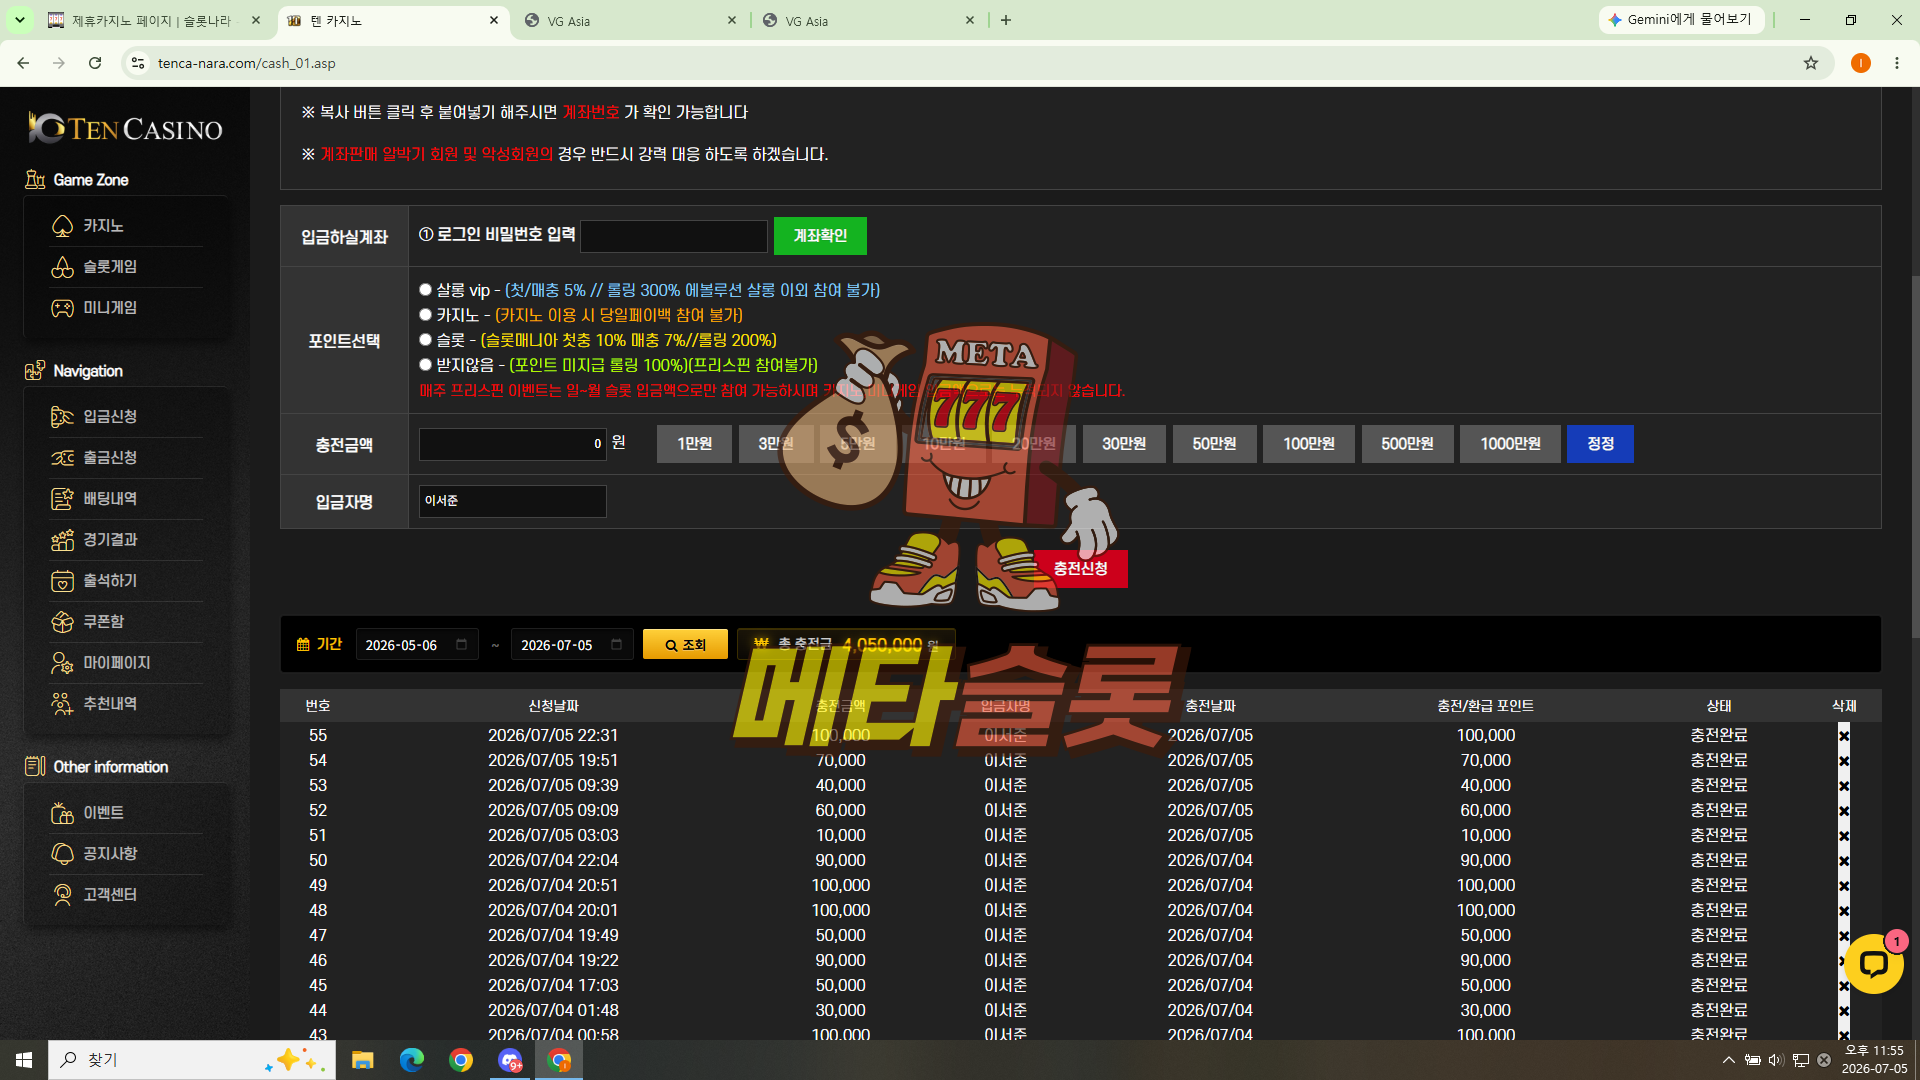
Task: Switch to the first VG Asia tab
Action: pyautogui.click(x=630, y=20)
